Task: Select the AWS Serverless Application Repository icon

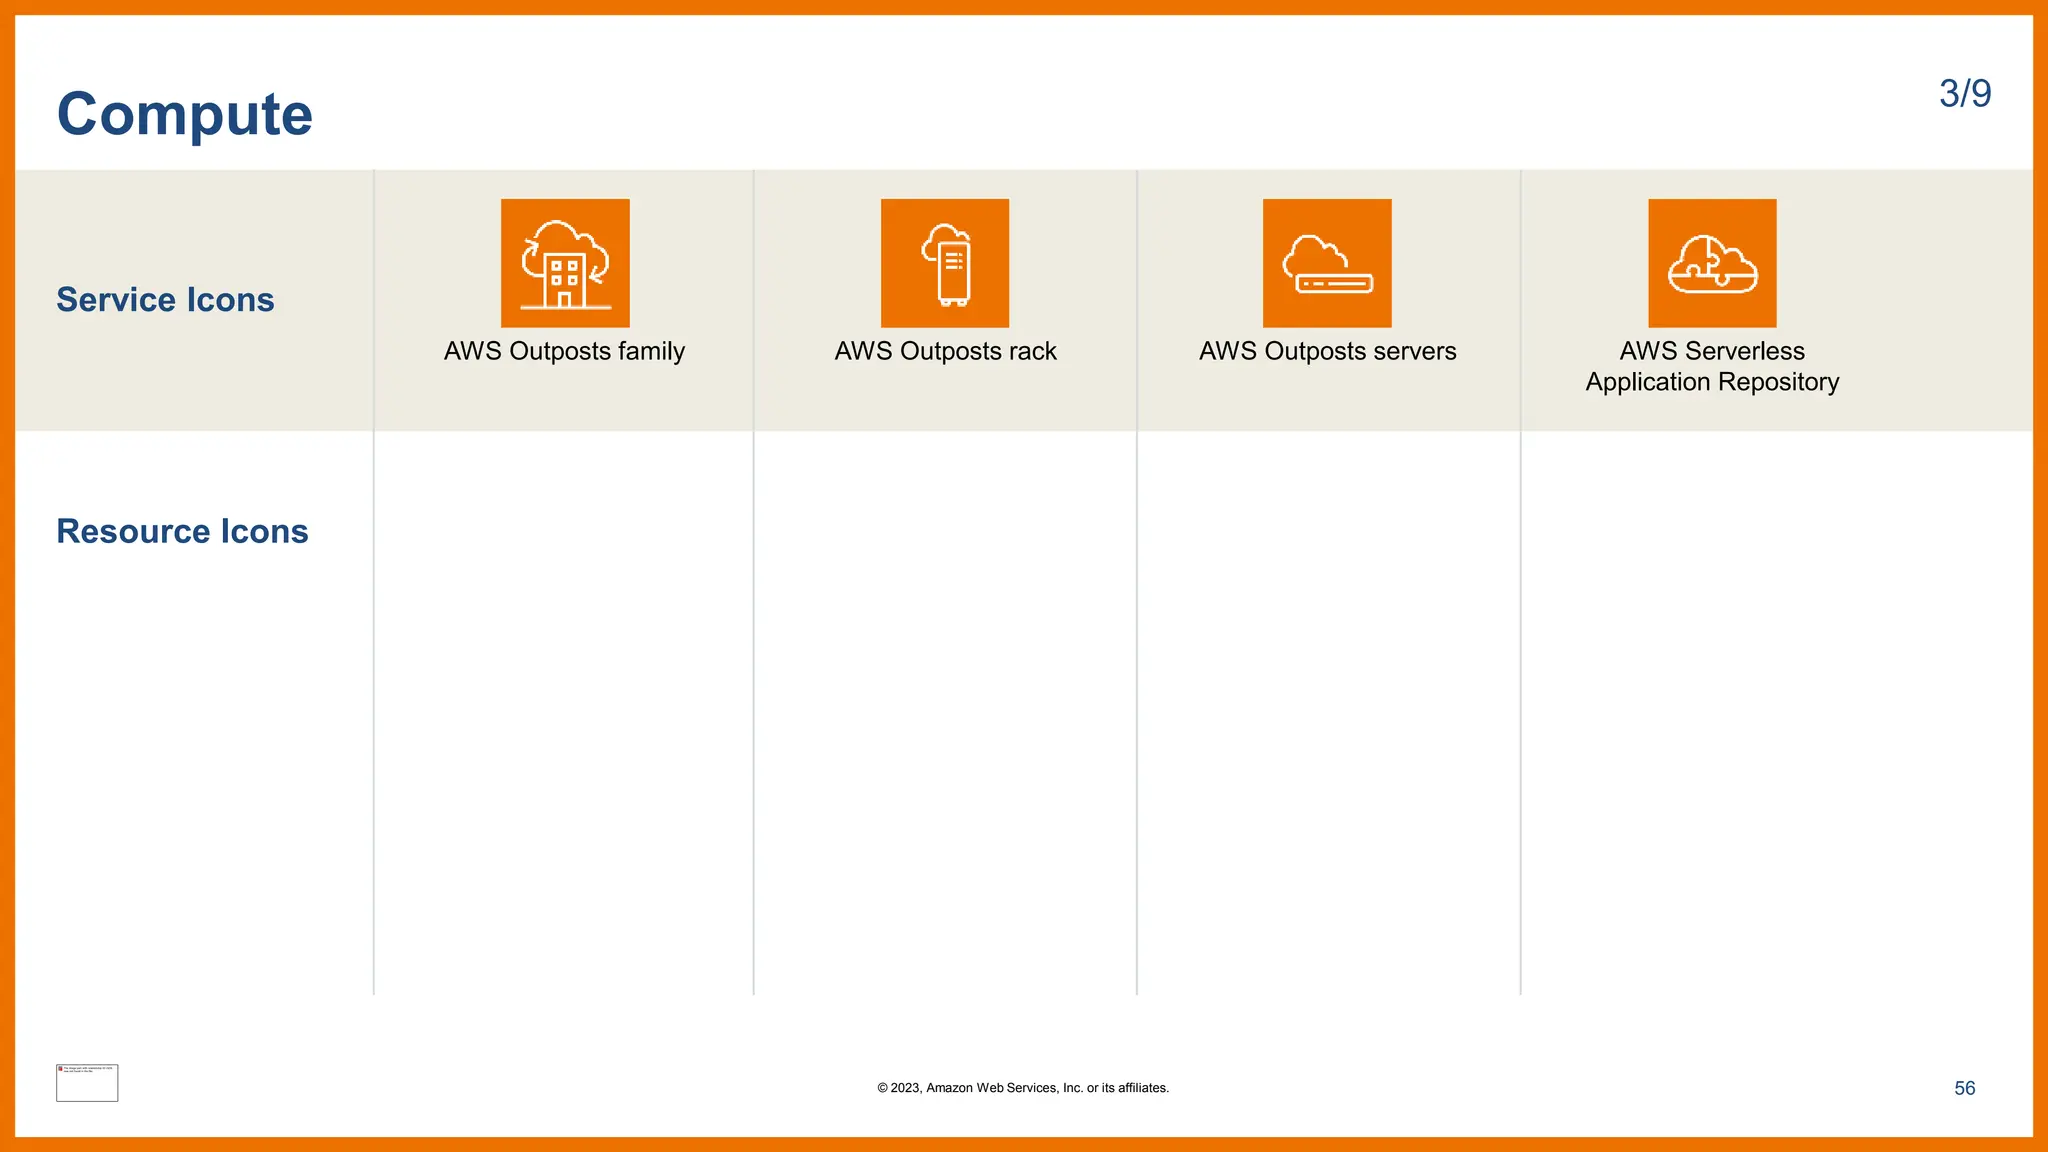Action: point(1712,263)
